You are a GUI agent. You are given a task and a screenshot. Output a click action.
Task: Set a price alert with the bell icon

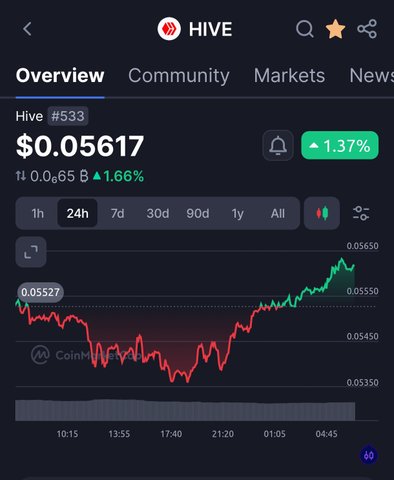(278, 146)
